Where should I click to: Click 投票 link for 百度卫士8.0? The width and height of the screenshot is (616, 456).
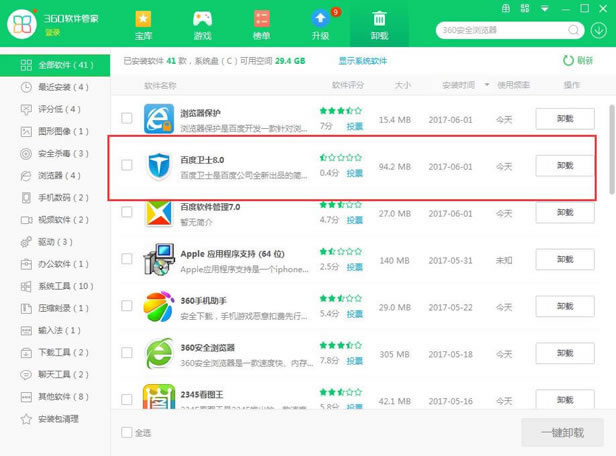(354, 173)
